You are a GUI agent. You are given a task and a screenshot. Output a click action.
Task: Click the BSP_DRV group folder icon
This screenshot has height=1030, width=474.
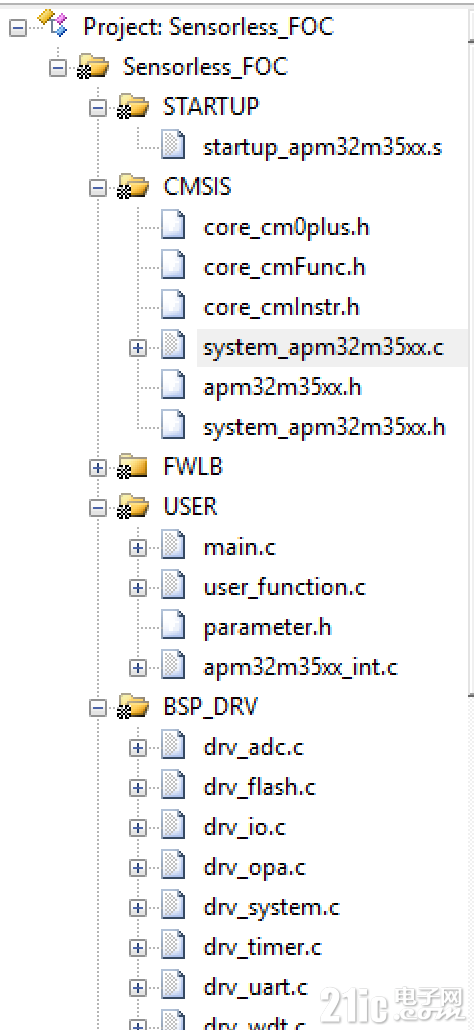coord(132,706)
